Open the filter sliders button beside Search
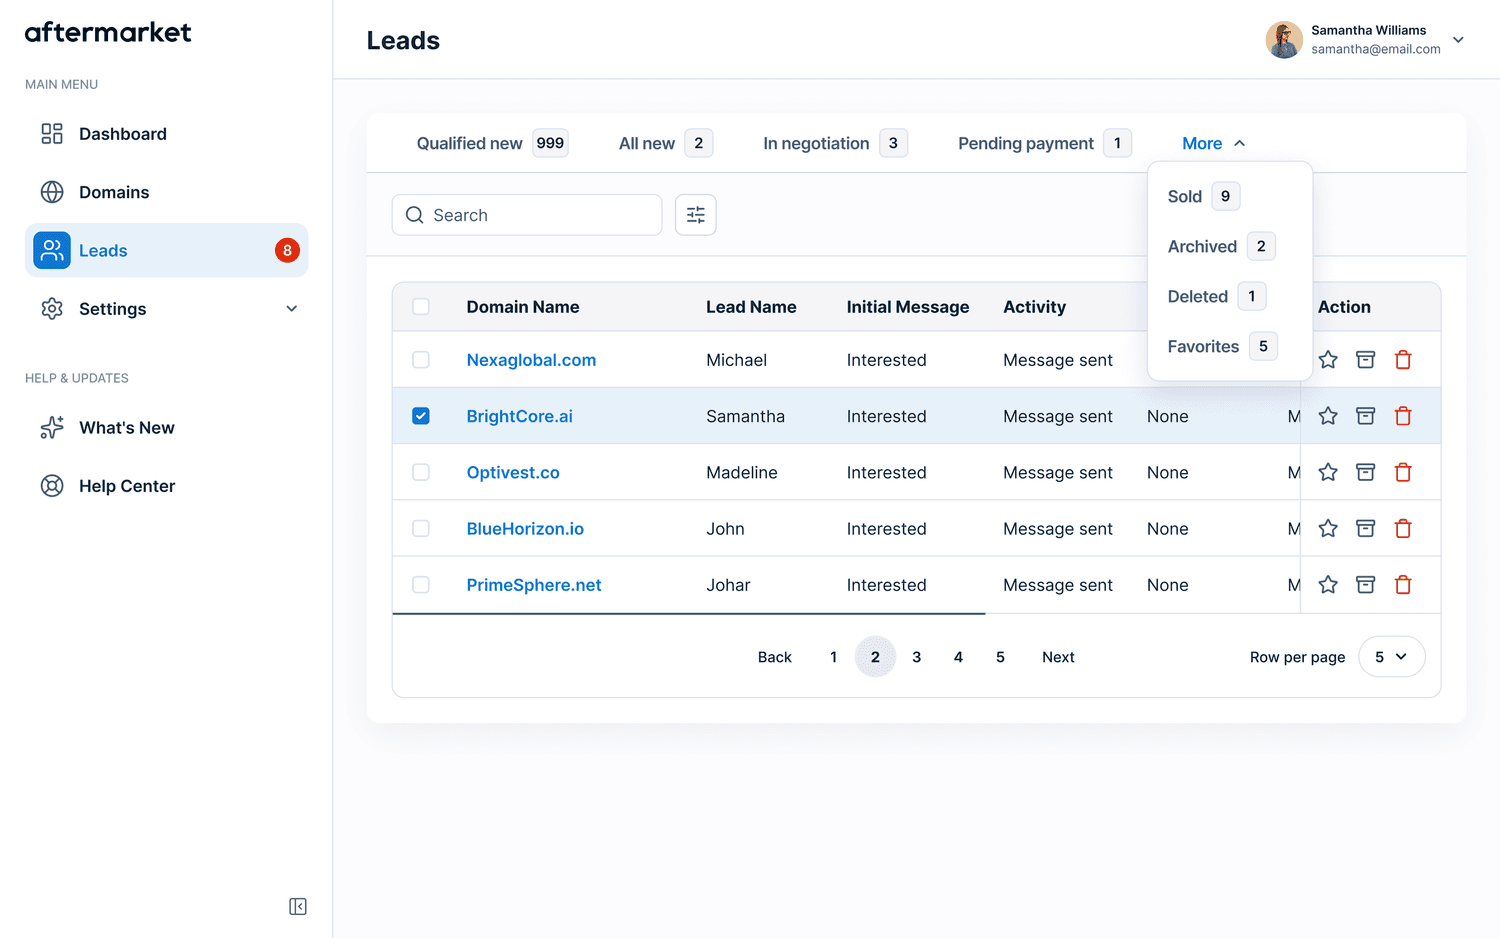The image size is (1500, 938). click(696, 215)
